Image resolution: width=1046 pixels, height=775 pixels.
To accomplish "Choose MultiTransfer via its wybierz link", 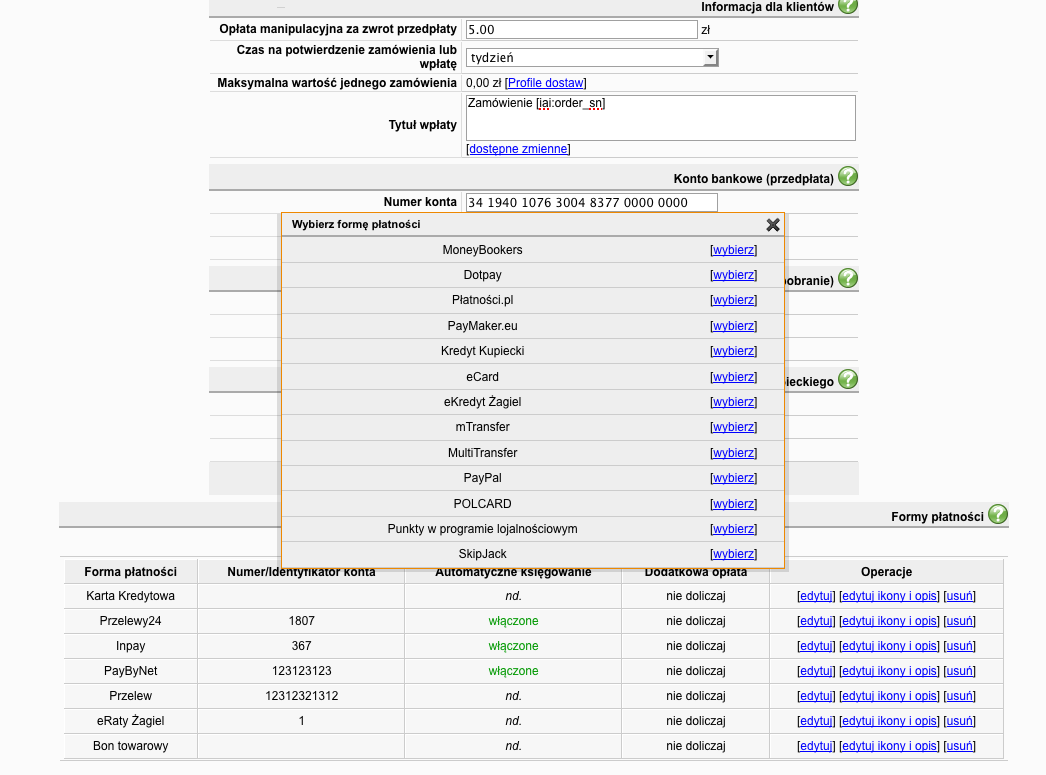I will point(733,453).
